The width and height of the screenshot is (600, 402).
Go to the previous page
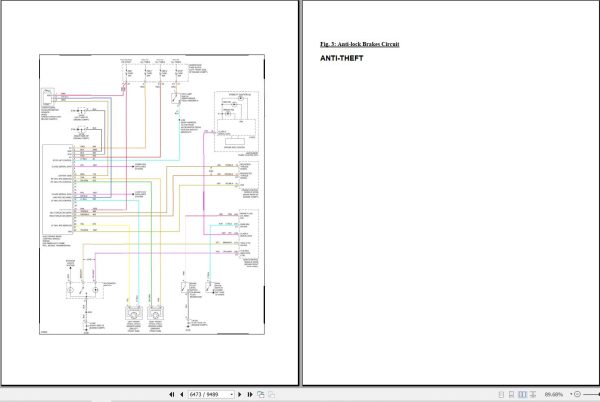(182, 394)
